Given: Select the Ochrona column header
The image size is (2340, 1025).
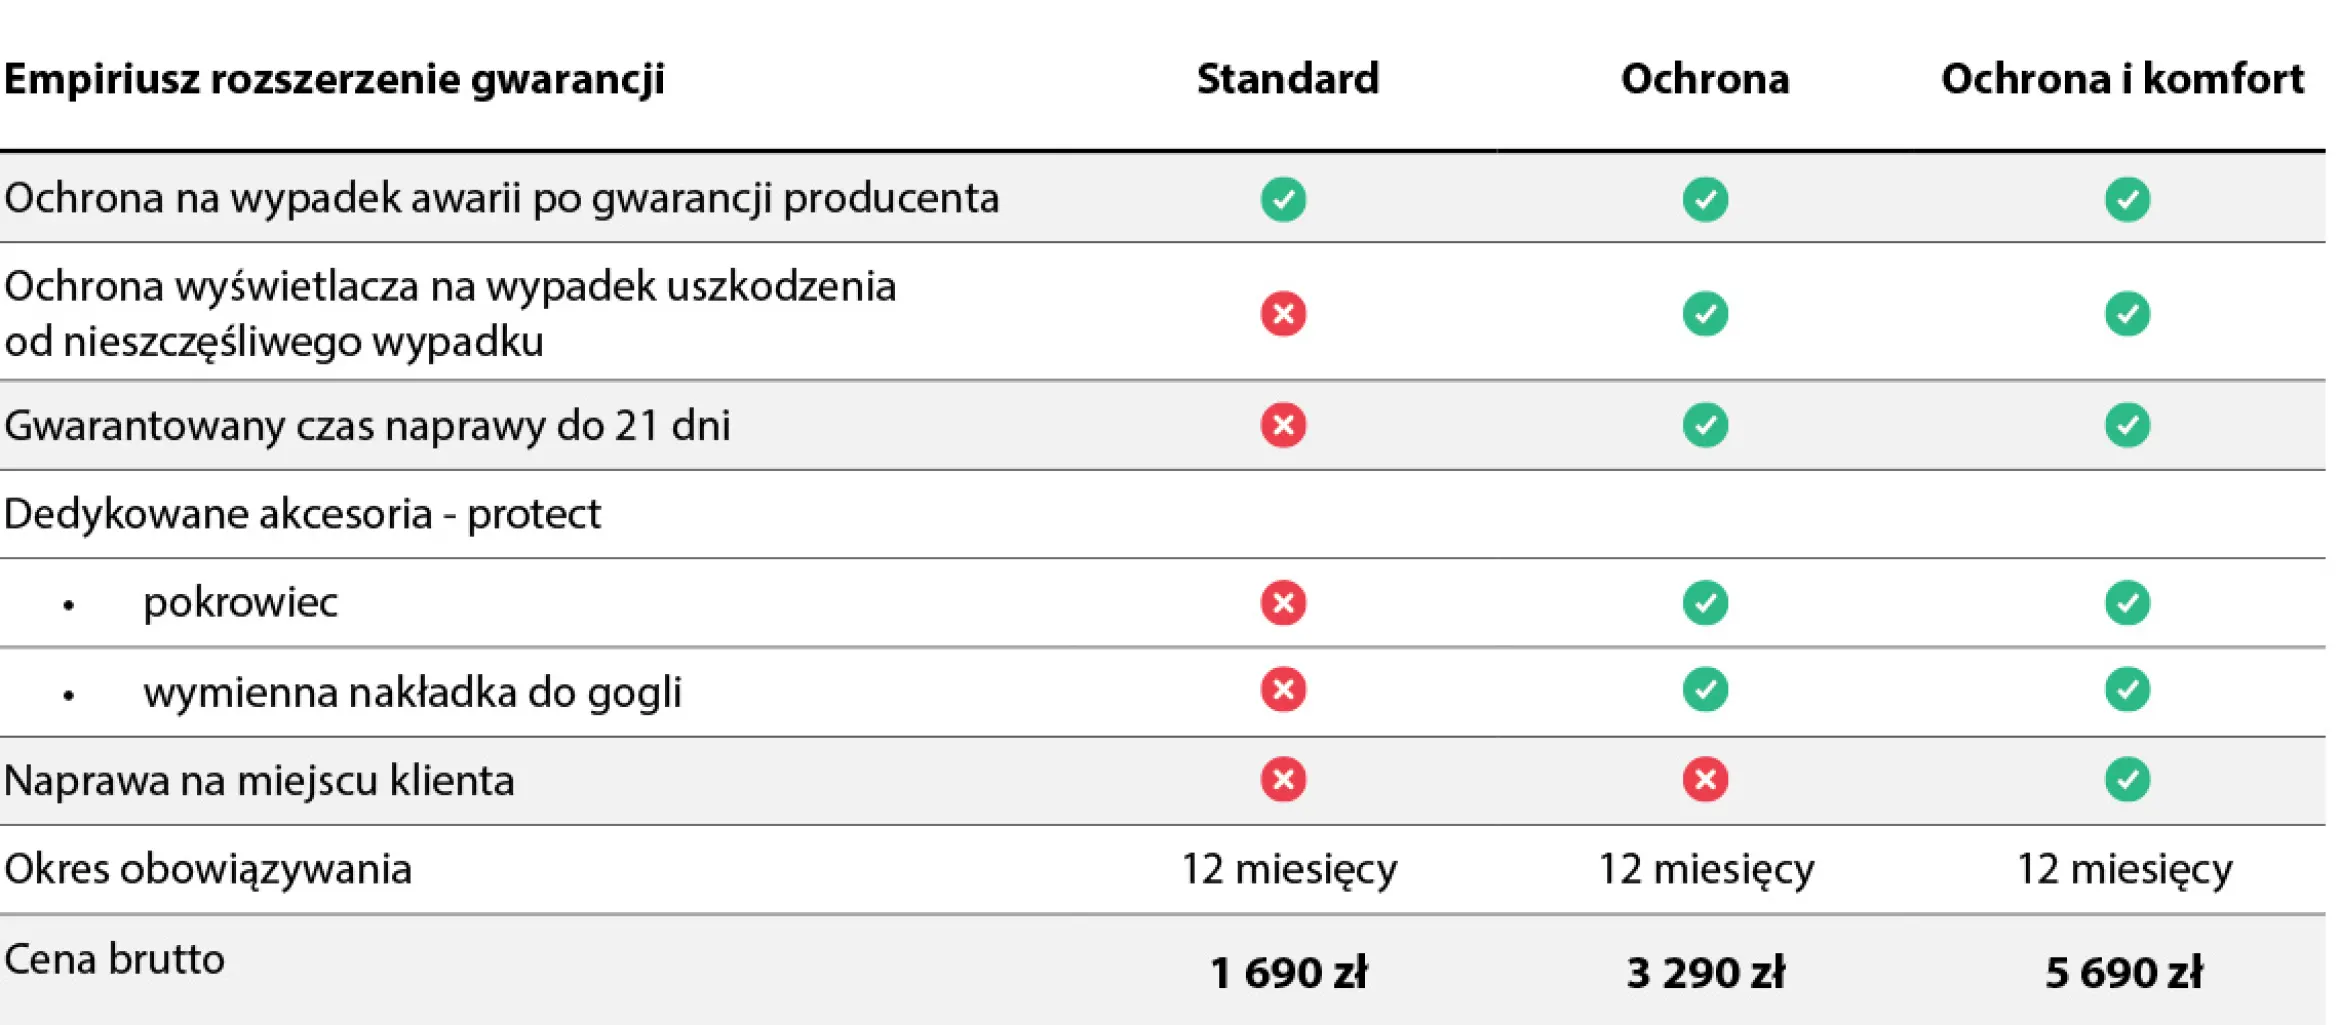Looking at the screenshot, I should click(x=1705, y=79).
